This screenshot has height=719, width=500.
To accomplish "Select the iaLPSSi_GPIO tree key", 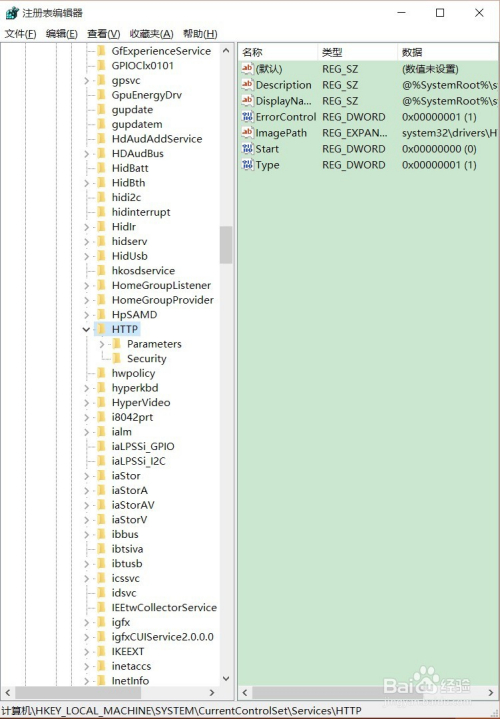I will click(143, 446).
